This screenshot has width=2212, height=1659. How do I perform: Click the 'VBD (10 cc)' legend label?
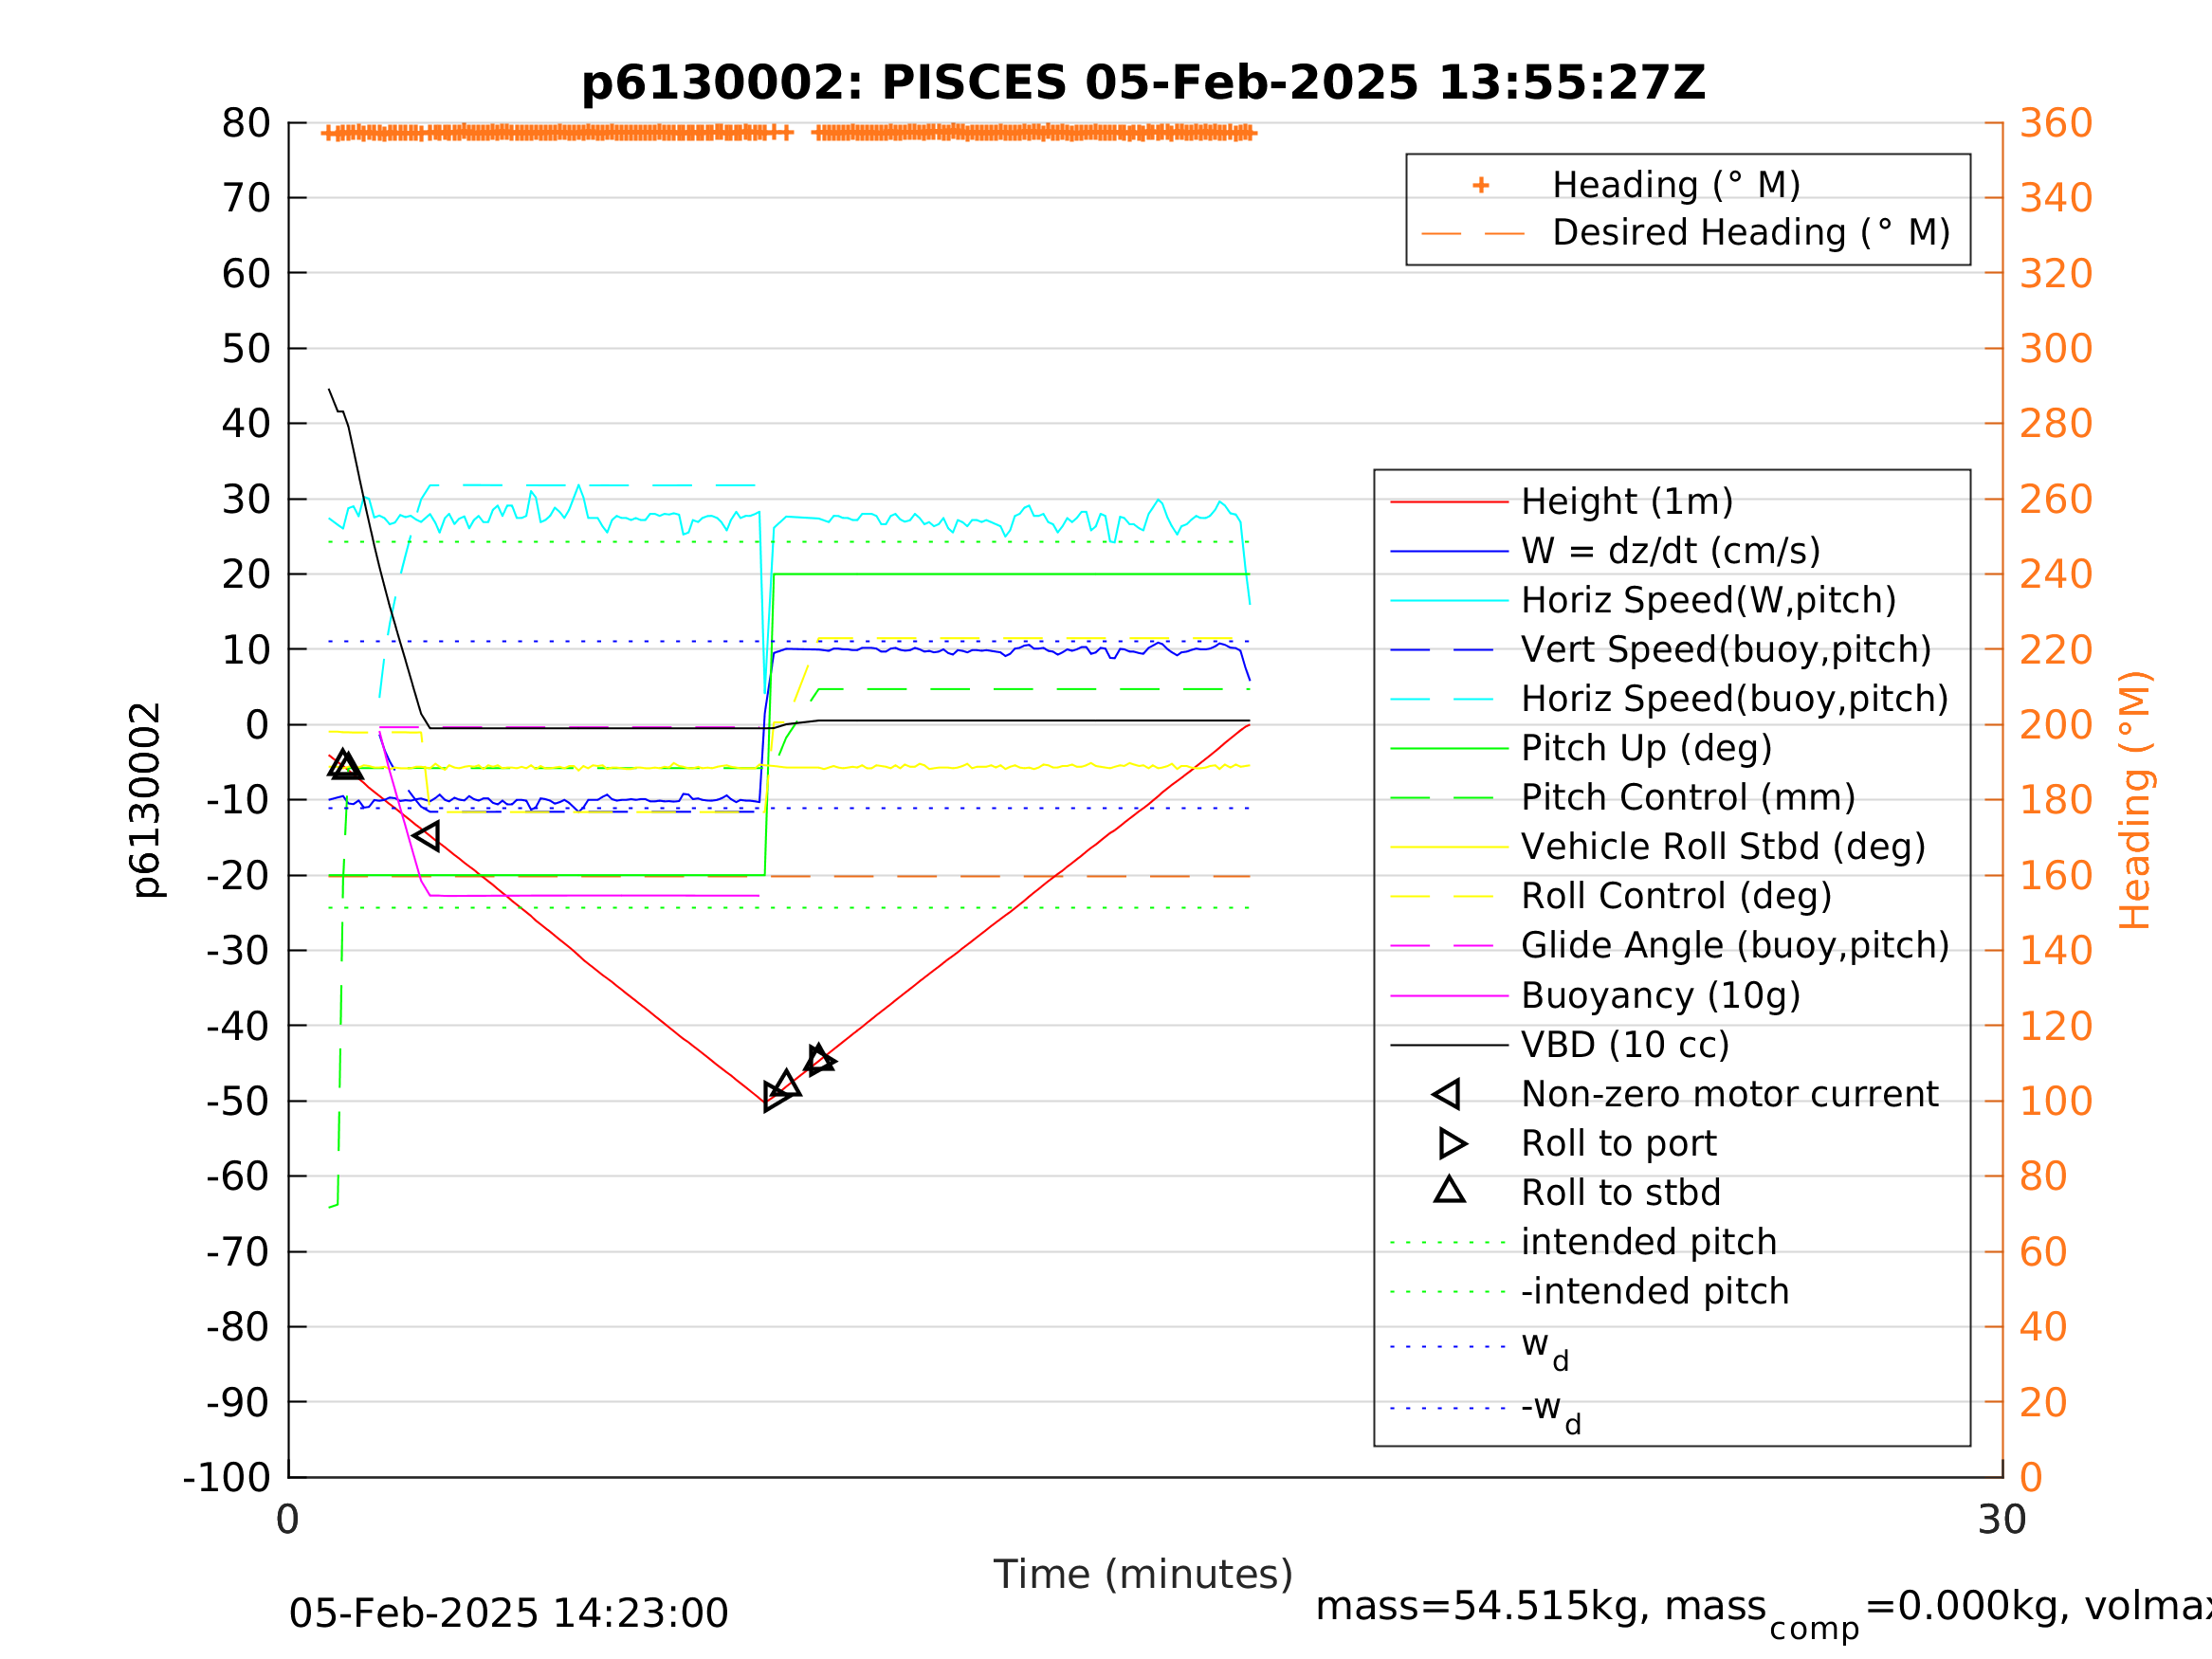point(1625,1045)
